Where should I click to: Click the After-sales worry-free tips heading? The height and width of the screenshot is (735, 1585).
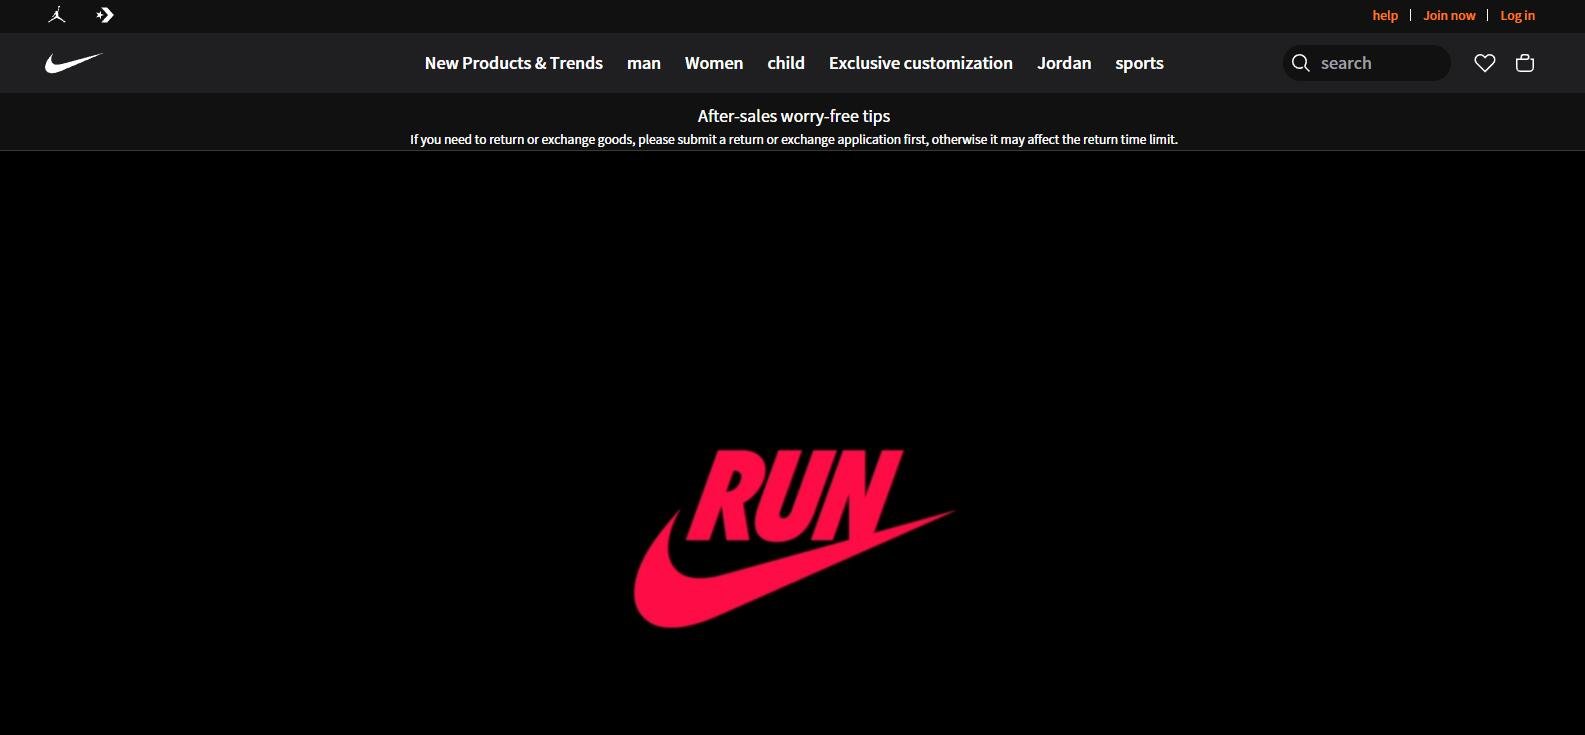point(793,116)
